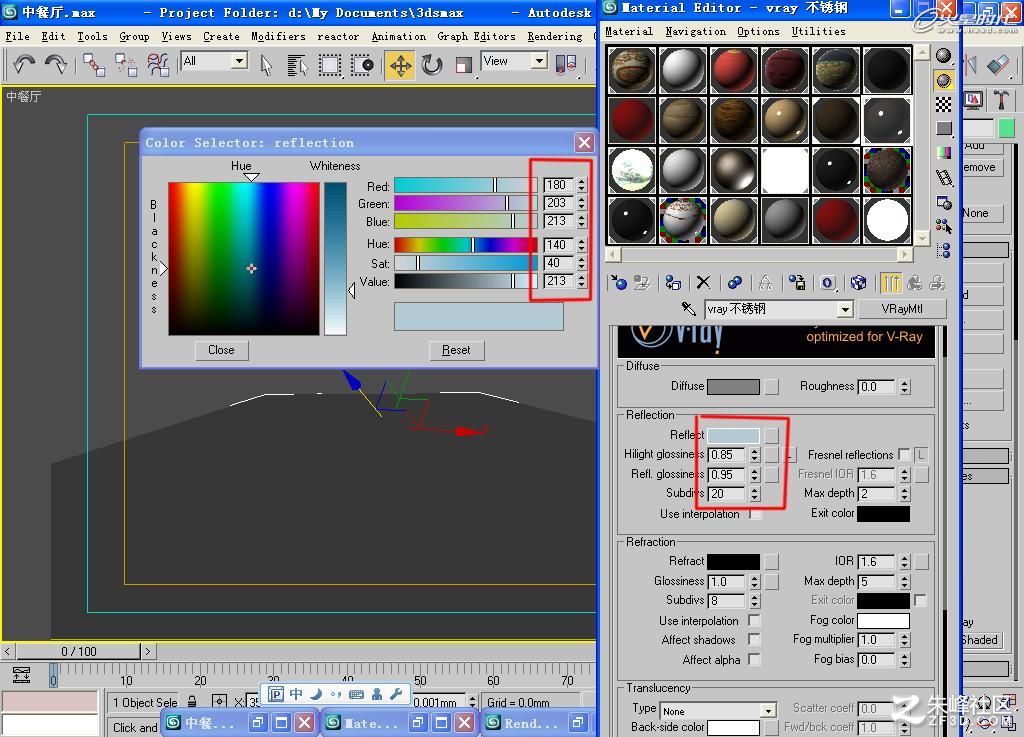Screen dimensions: 1024x737
Task: Click the Make Preview film icon
Action: 943,177
